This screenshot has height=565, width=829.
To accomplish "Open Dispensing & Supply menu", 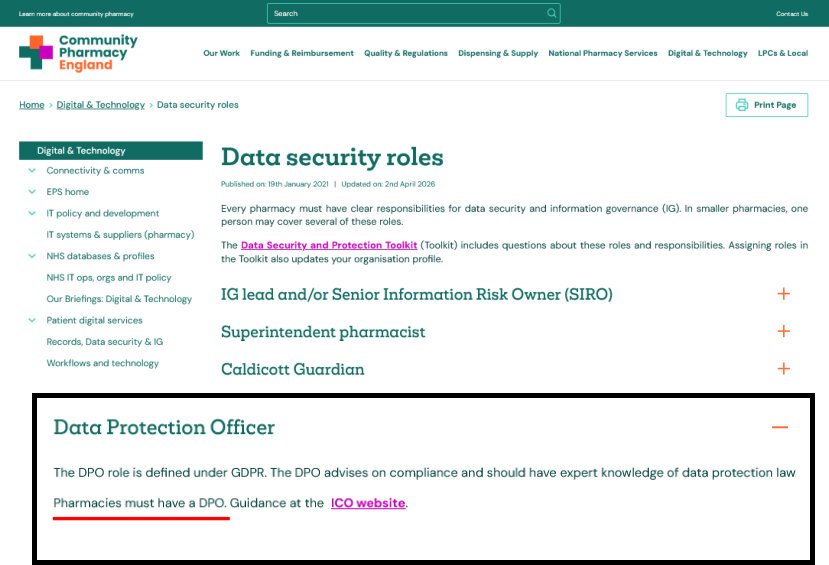I will pos(498,54).
